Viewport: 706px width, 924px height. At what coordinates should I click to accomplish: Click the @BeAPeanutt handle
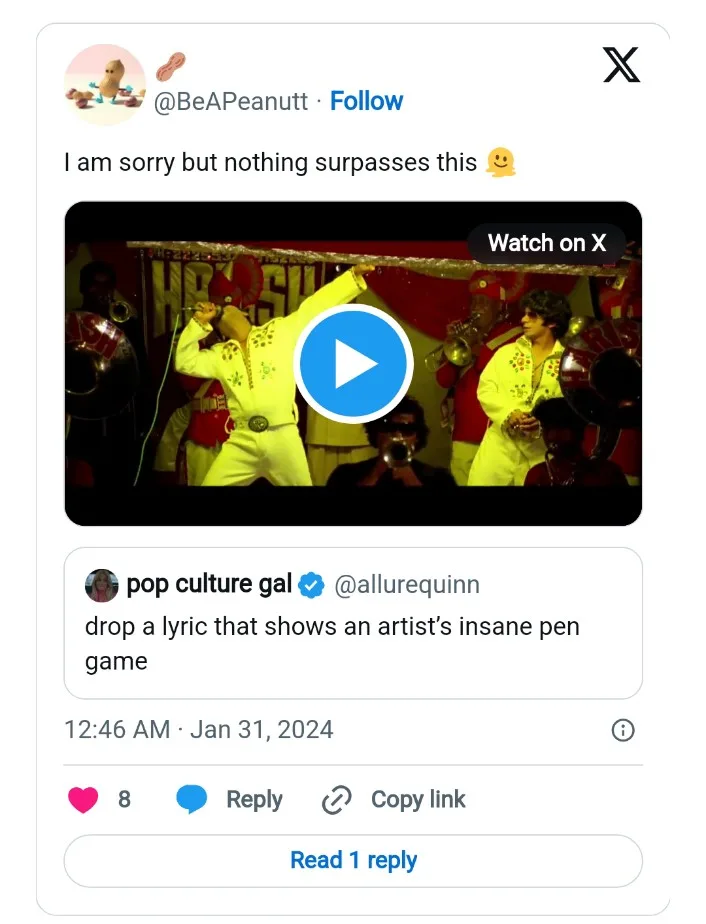coord(230,101)
